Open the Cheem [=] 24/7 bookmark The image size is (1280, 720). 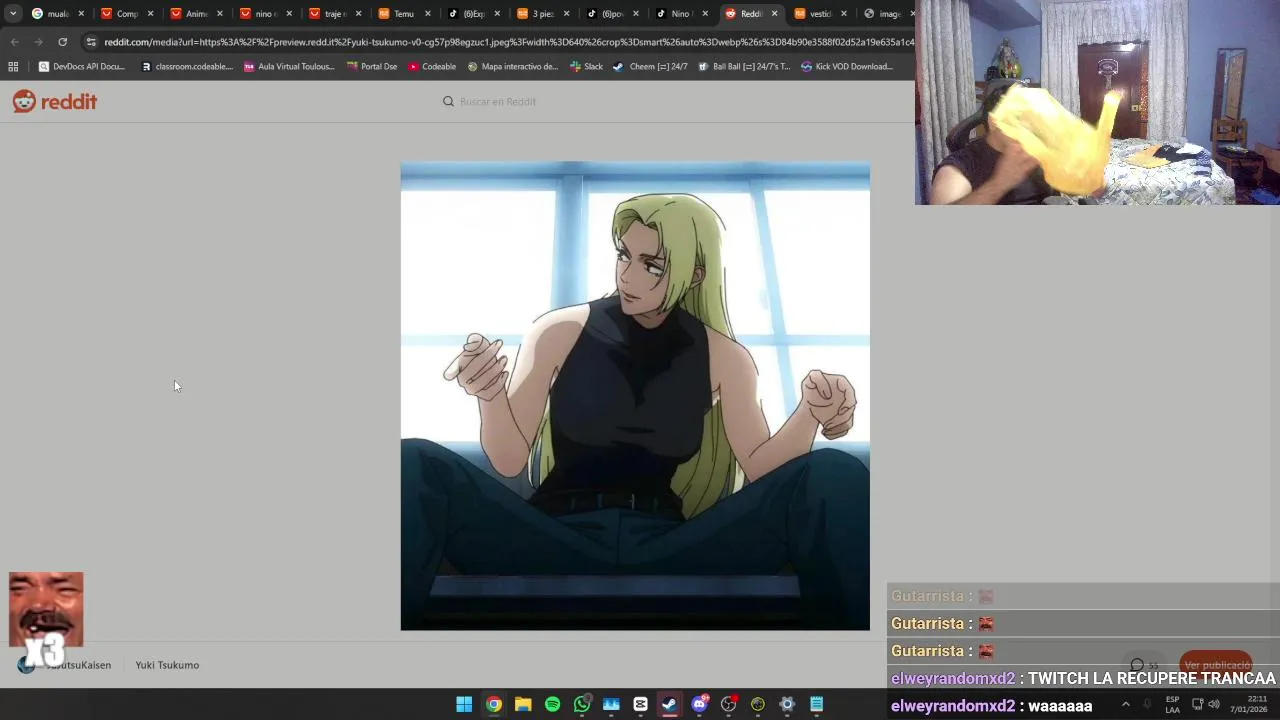650,67
